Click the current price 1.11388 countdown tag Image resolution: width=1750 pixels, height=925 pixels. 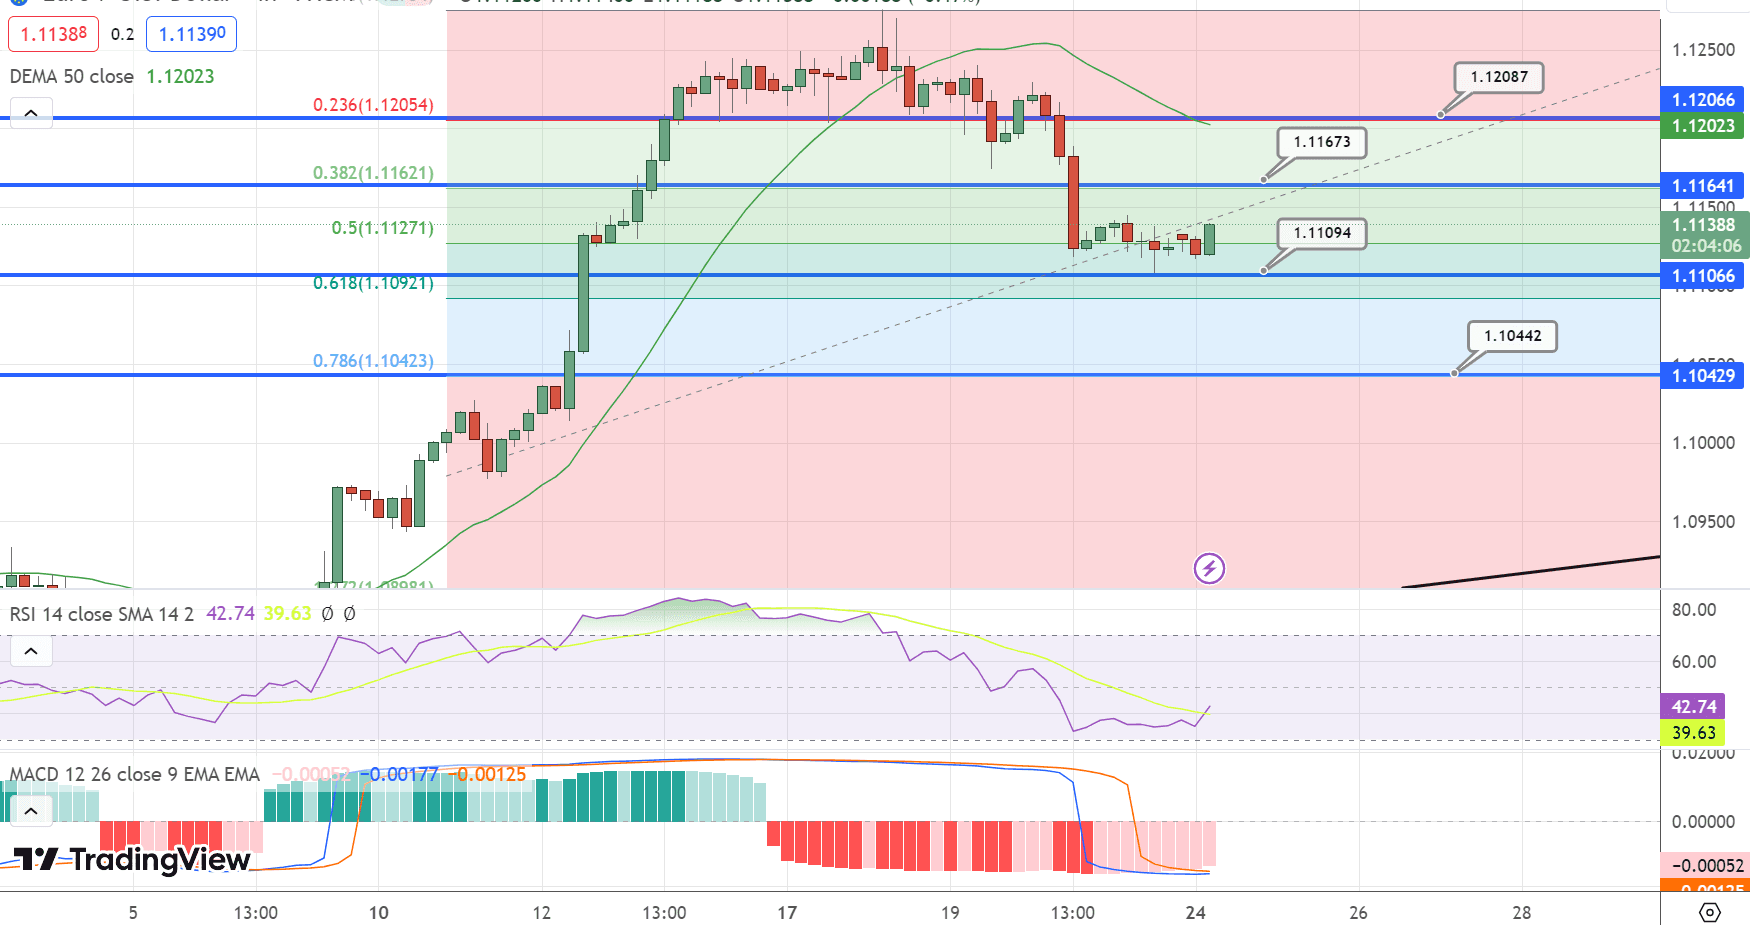coord(1705,235)
